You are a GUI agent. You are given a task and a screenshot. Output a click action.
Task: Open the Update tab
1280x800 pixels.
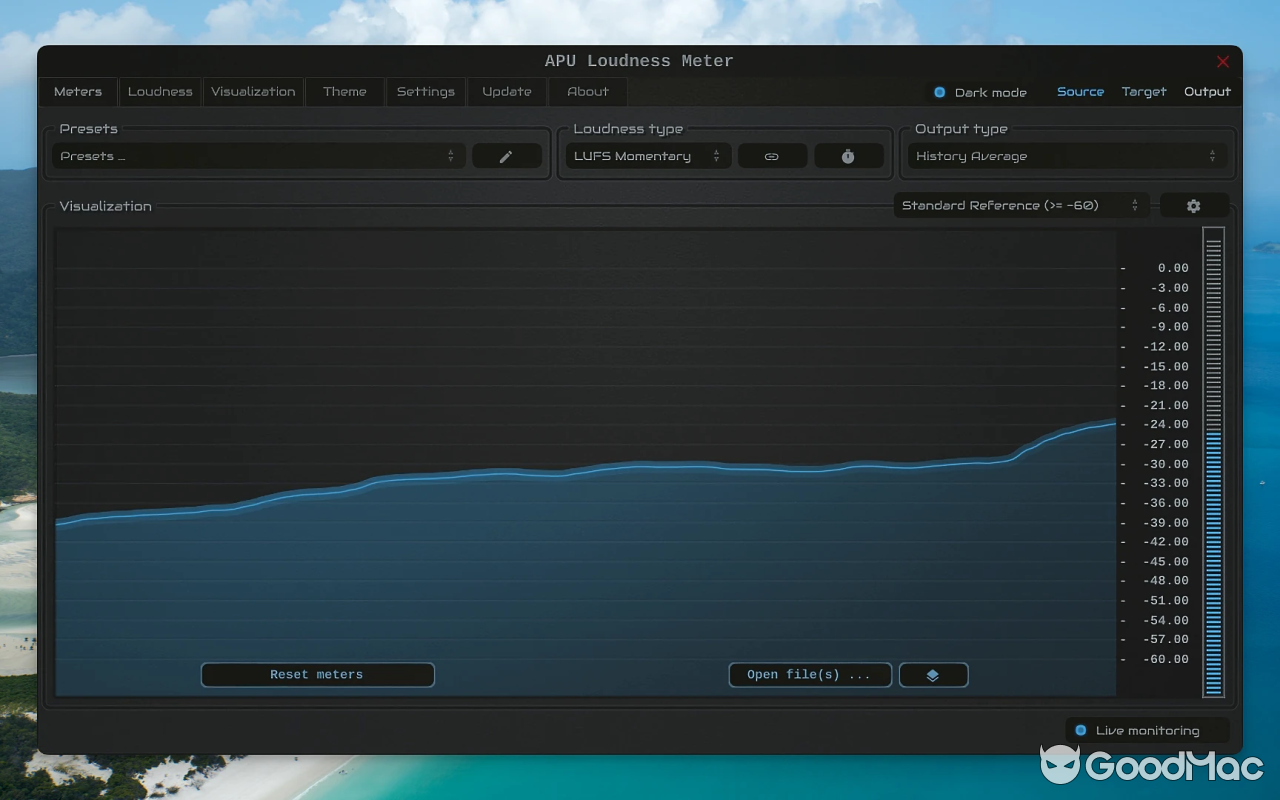[507, 91]
